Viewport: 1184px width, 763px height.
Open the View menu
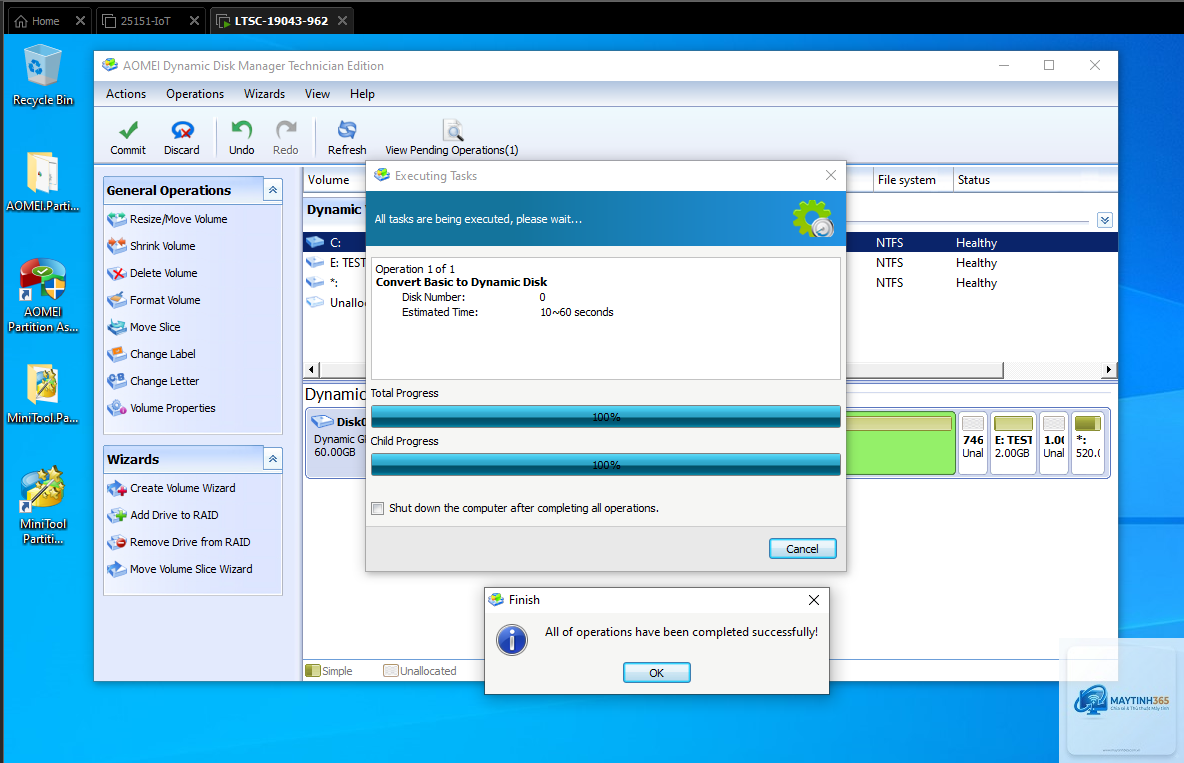pyautogui.click(x=317, y=94)
